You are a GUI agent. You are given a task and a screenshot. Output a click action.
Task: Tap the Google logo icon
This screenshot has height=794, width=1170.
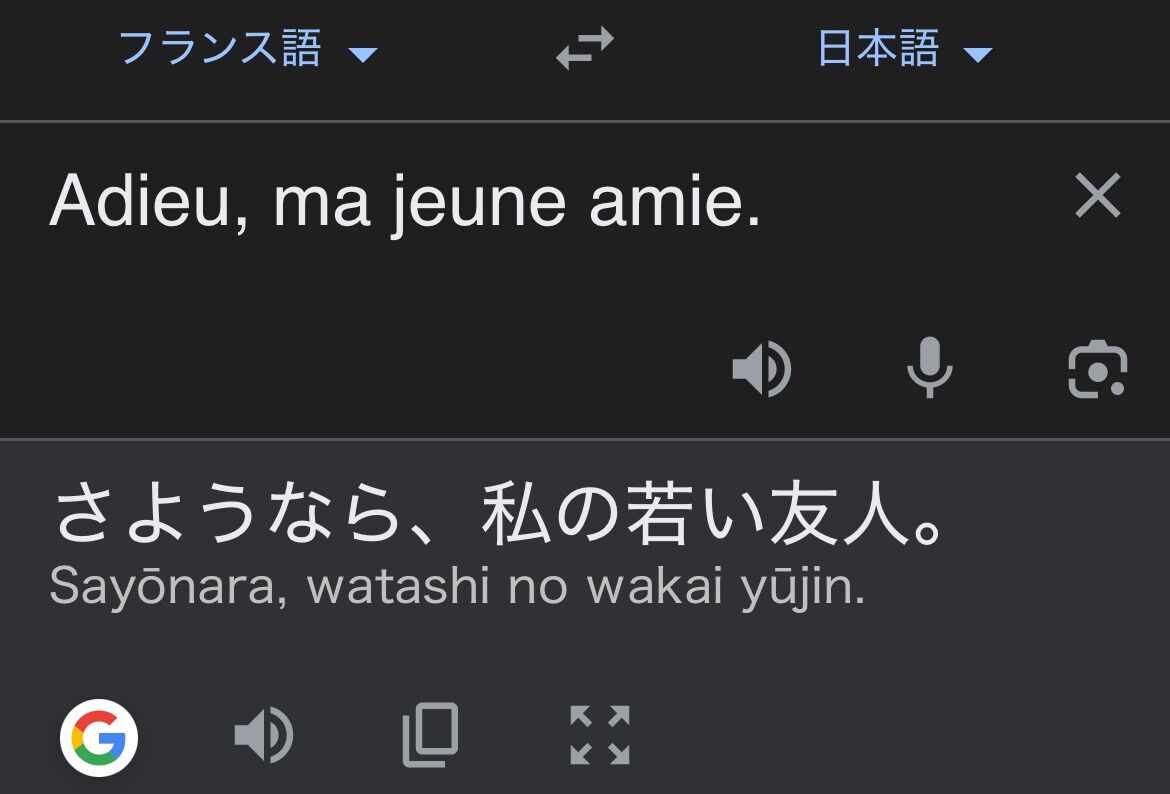point(99,739)
